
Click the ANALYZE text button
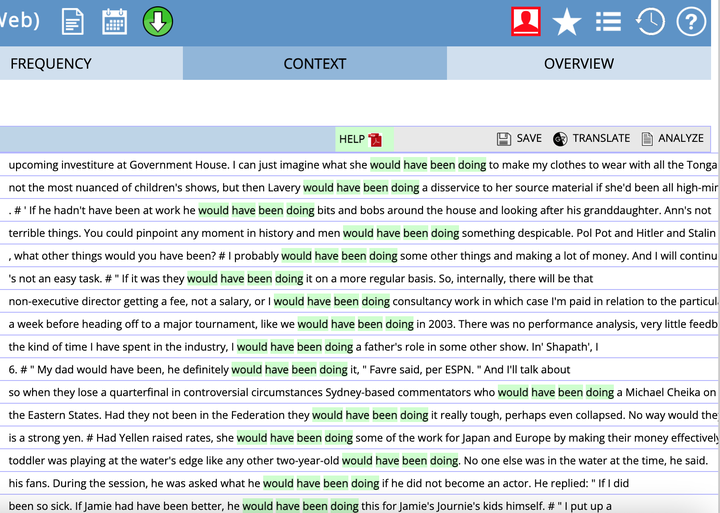tap(681, 138)
